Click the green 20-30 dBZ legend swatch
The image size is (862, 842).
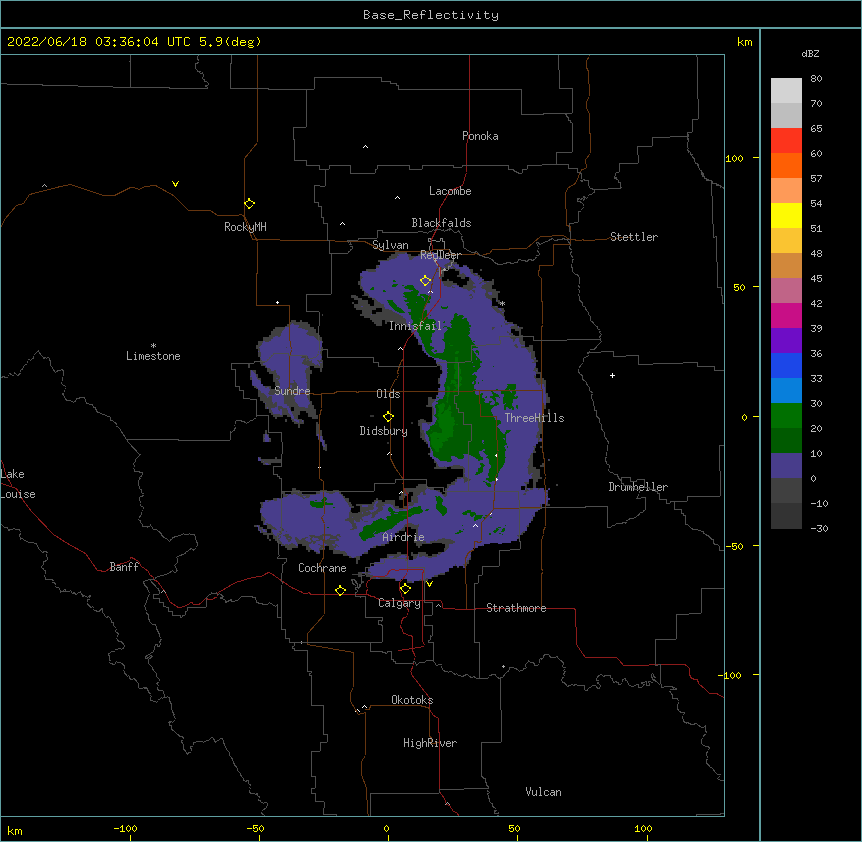point(786,416)
